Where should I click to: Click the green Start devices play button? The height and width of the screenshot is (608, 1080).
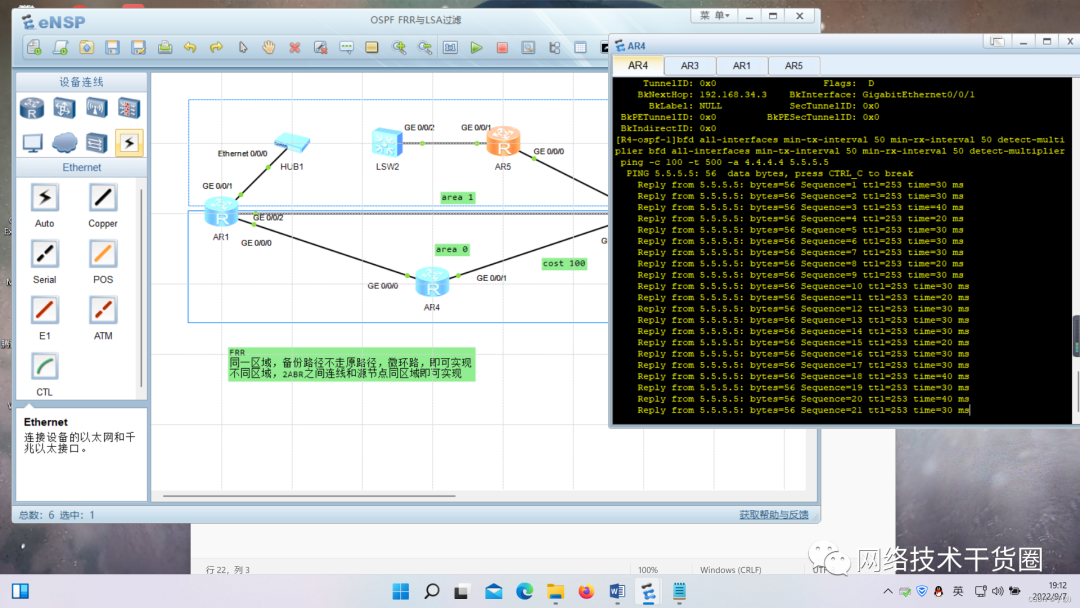pyautogui.click(x=476, y=47)
